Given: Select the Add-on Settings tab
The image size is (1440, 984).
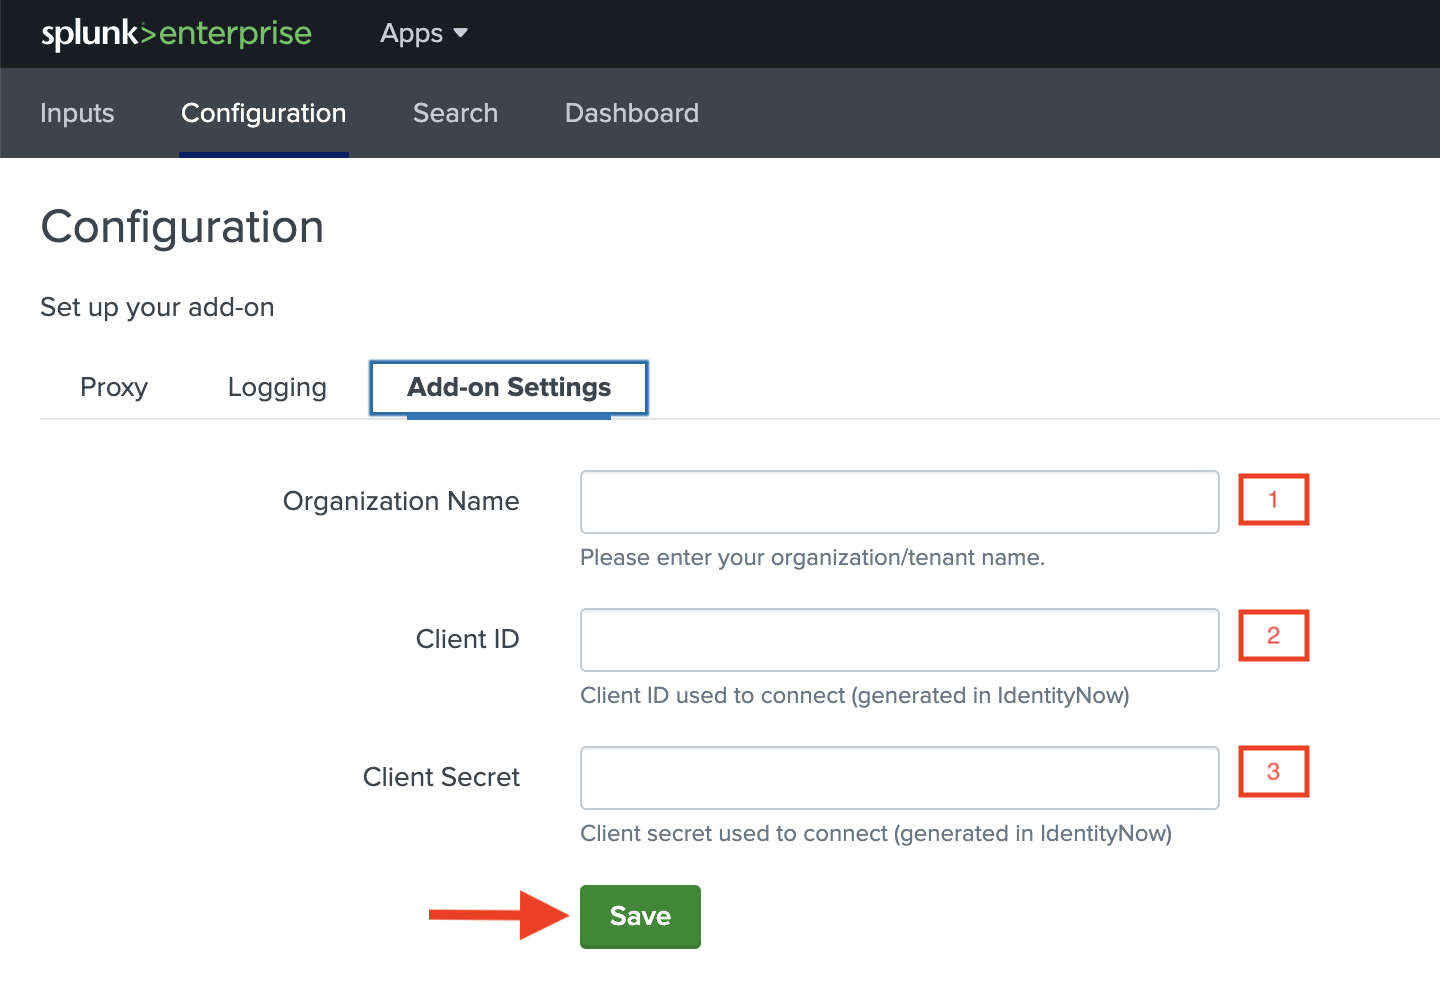Looking at the screenshot, I should coord(508,387).
